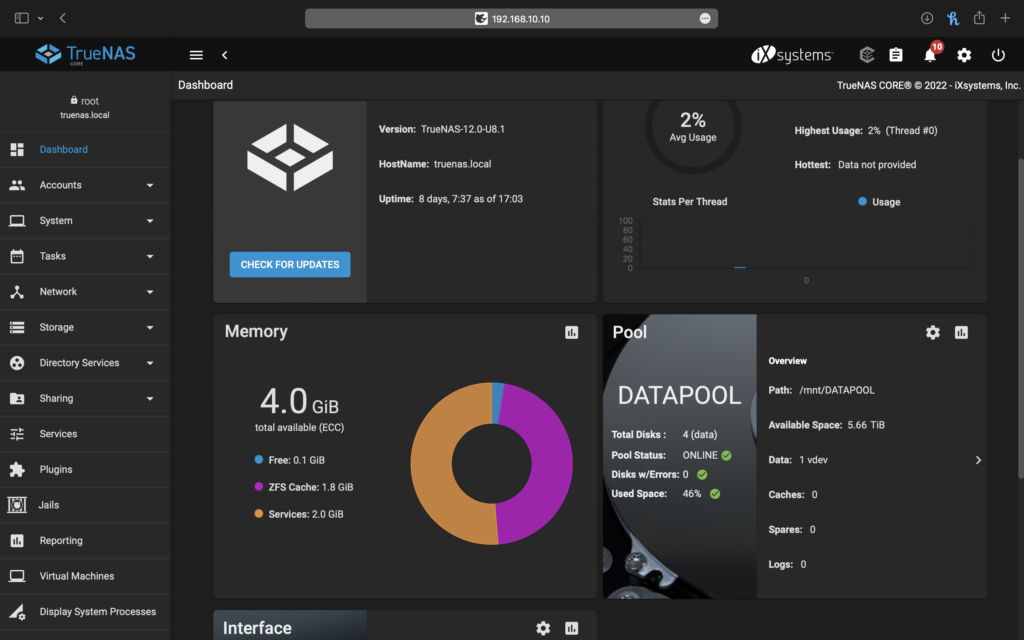Click the Reporting chart icon in sidebar
The image size is (1024, 640).
(17, 541)
